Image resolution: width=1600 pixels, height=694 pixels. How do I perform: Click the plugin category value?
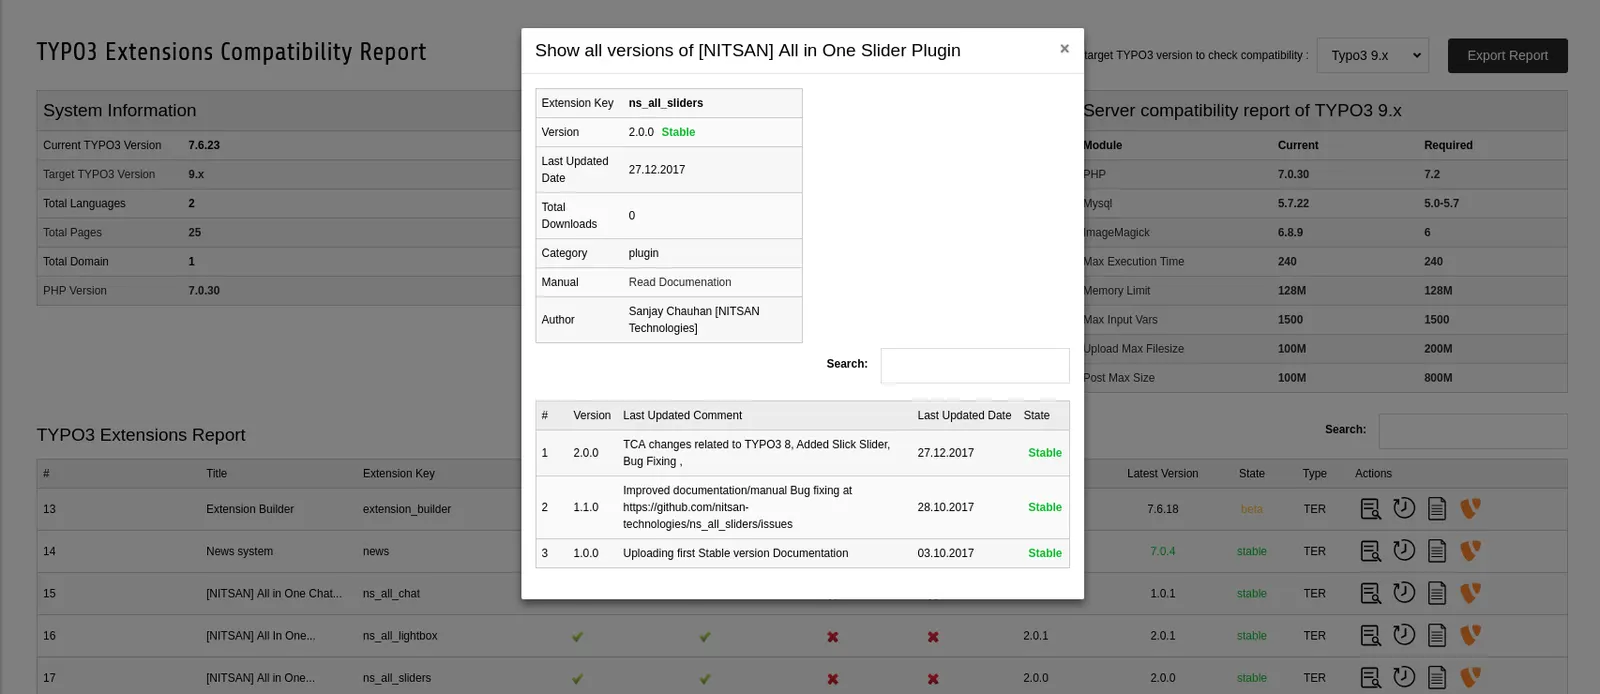643,253
